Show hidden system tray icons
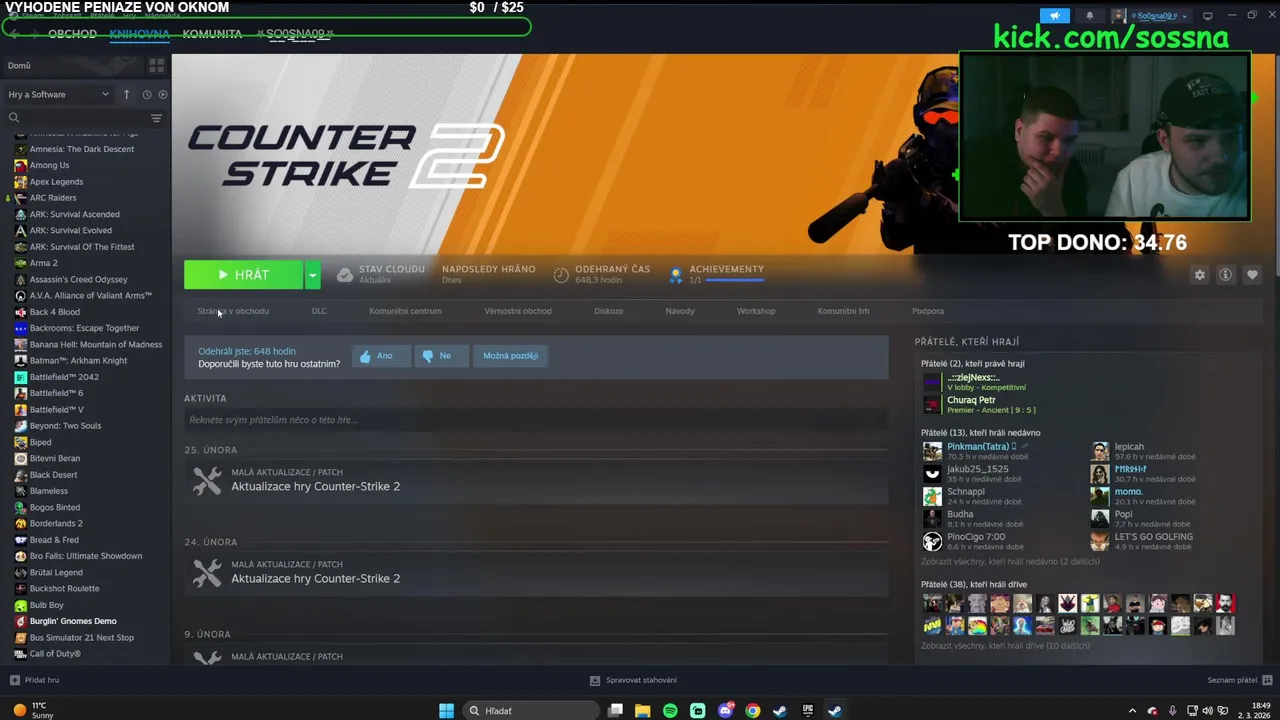The width and height of the screenshot is (1280, 720). (1132, 711)
